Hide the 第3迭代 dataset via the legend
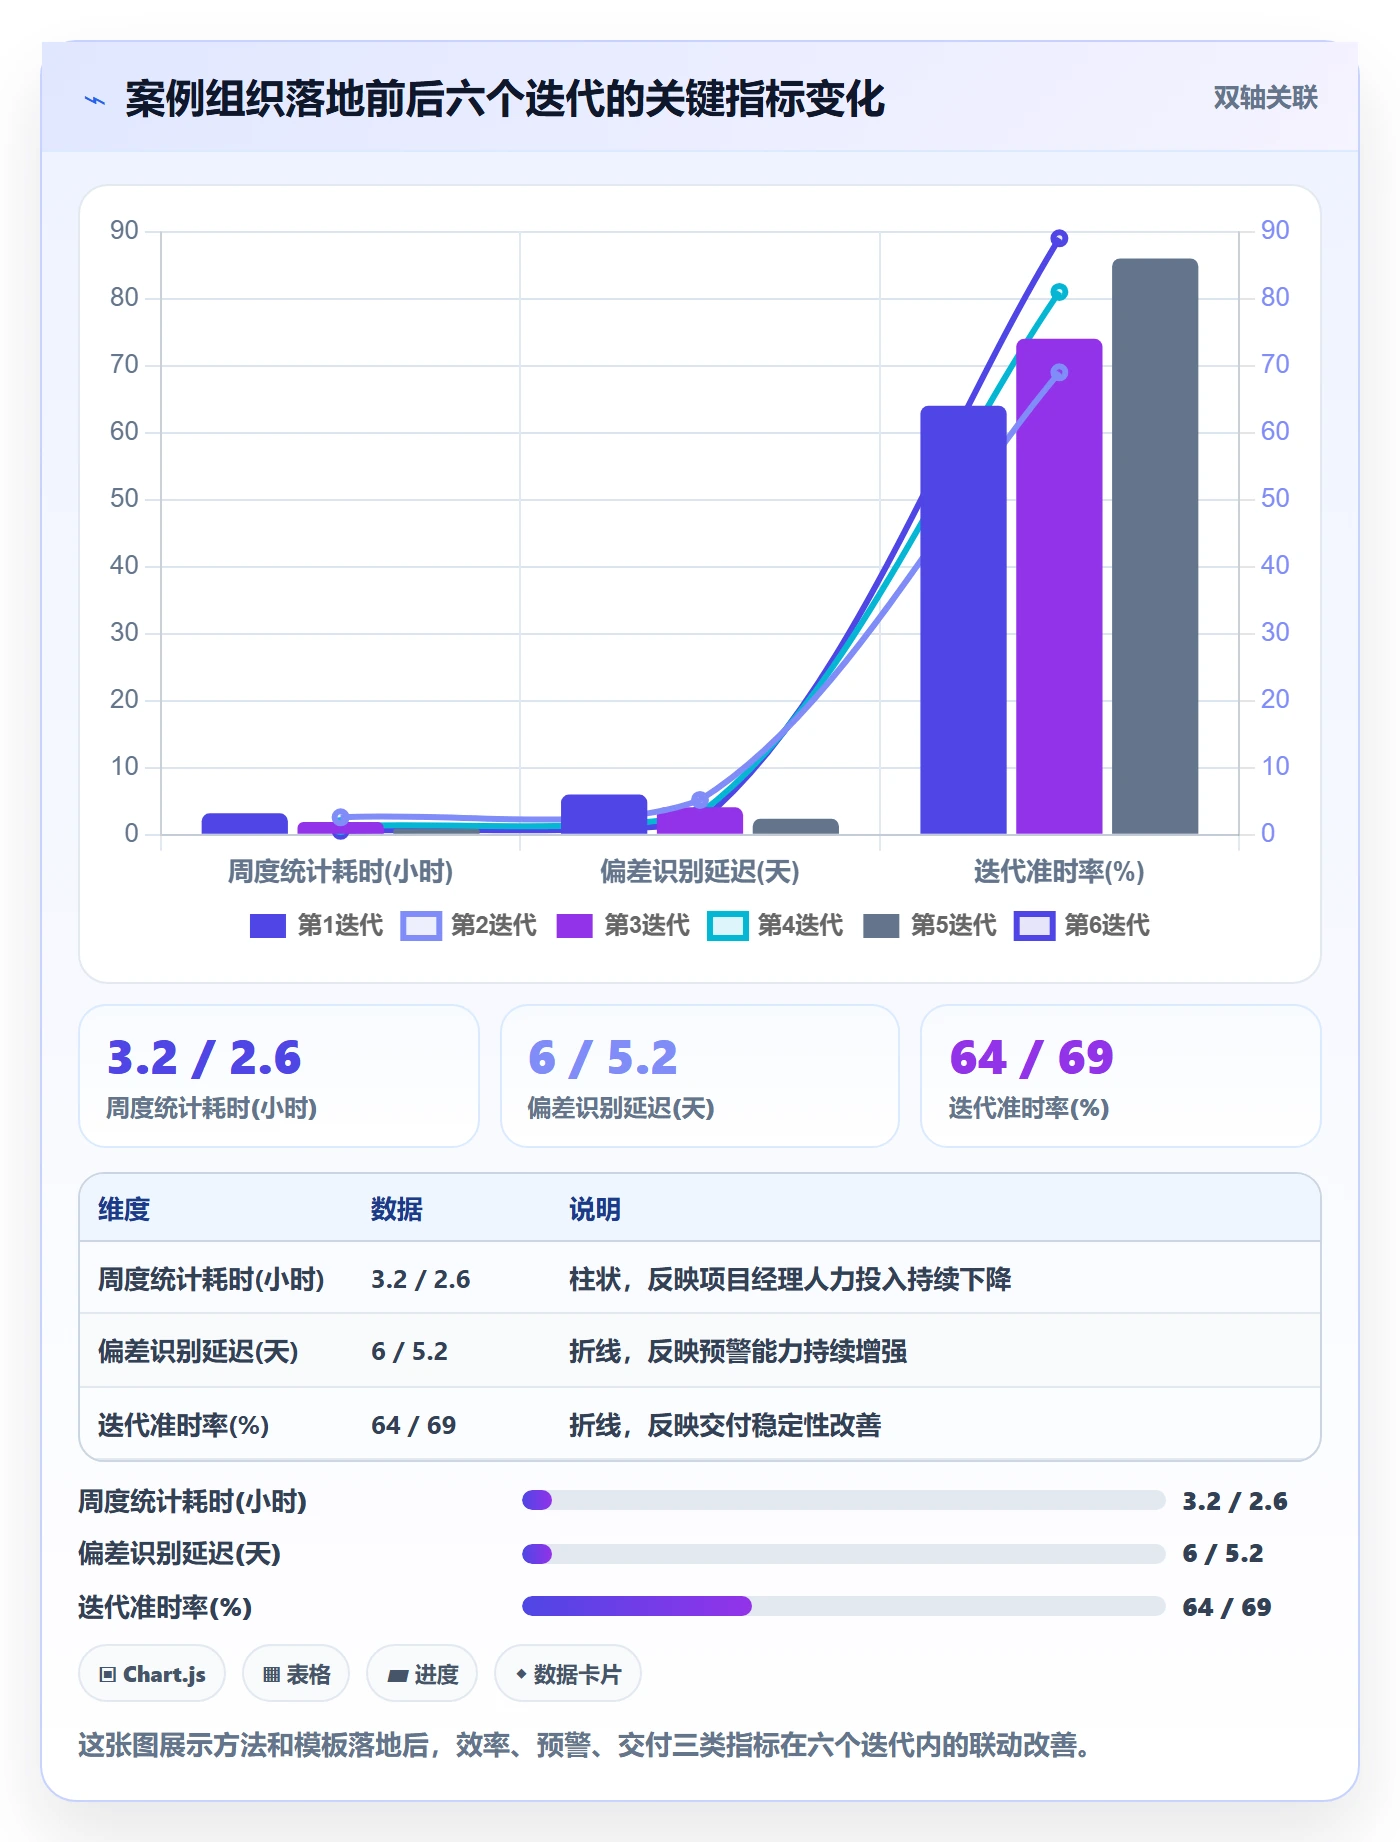 tap(623, 926)
